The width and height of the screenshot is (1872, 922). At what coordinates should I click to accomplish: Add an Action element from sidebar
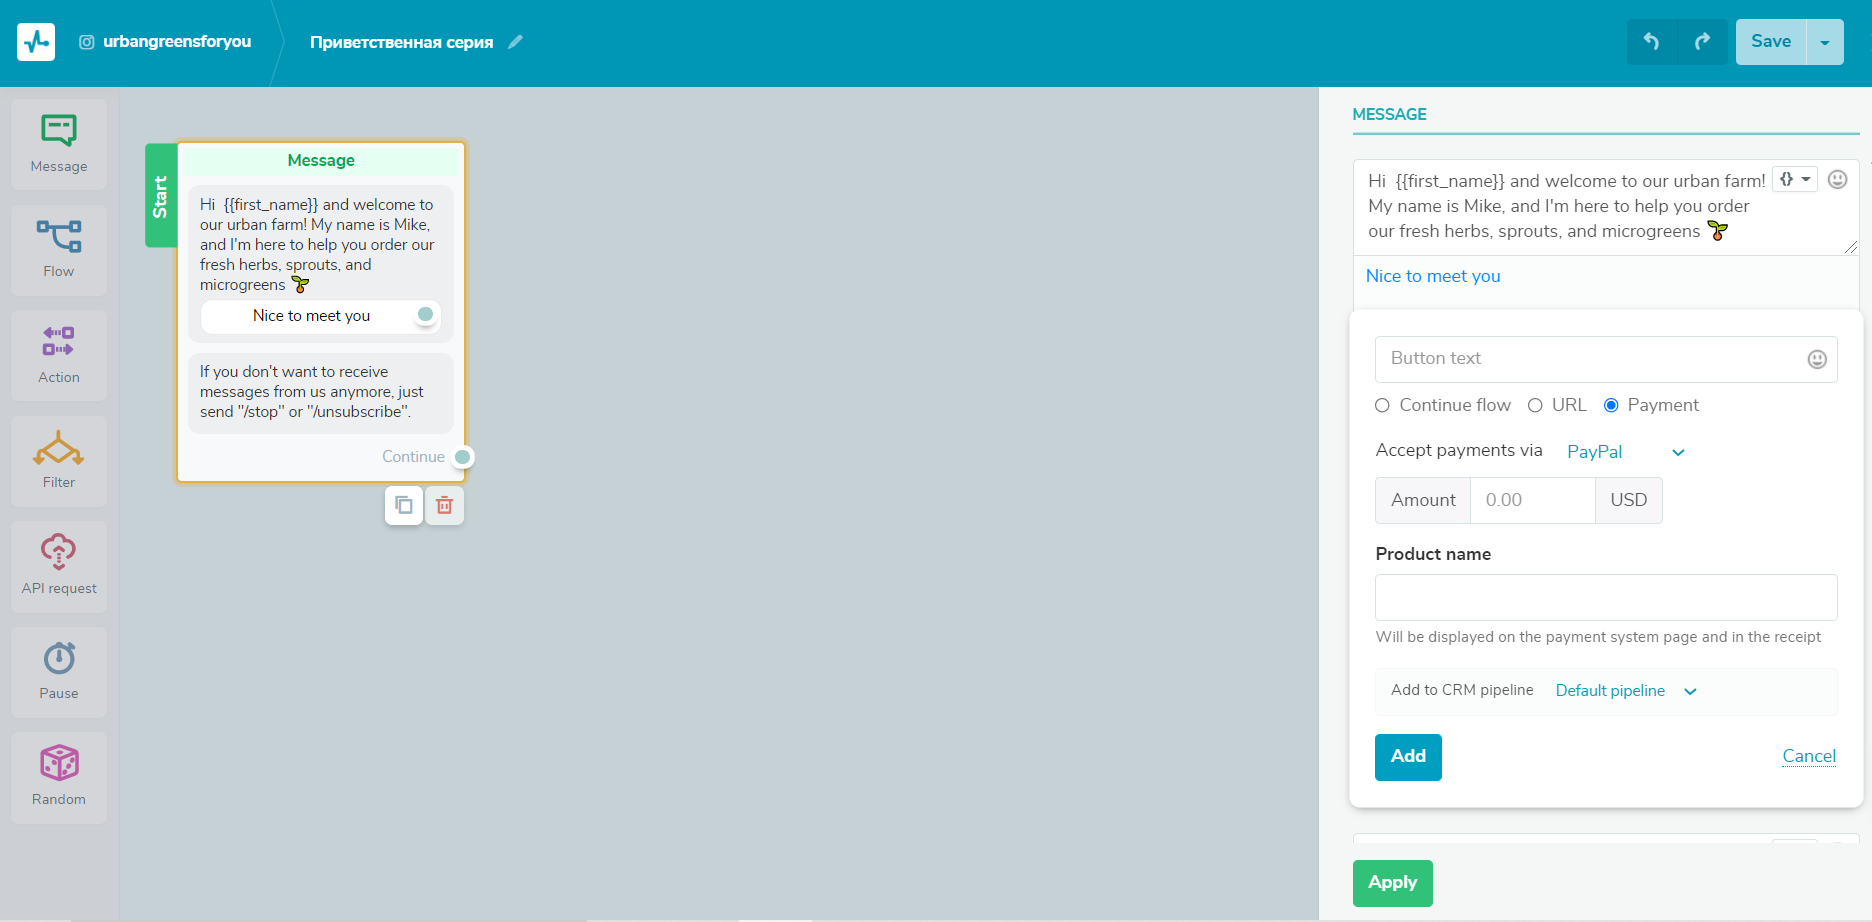click(x=59, y=355)
